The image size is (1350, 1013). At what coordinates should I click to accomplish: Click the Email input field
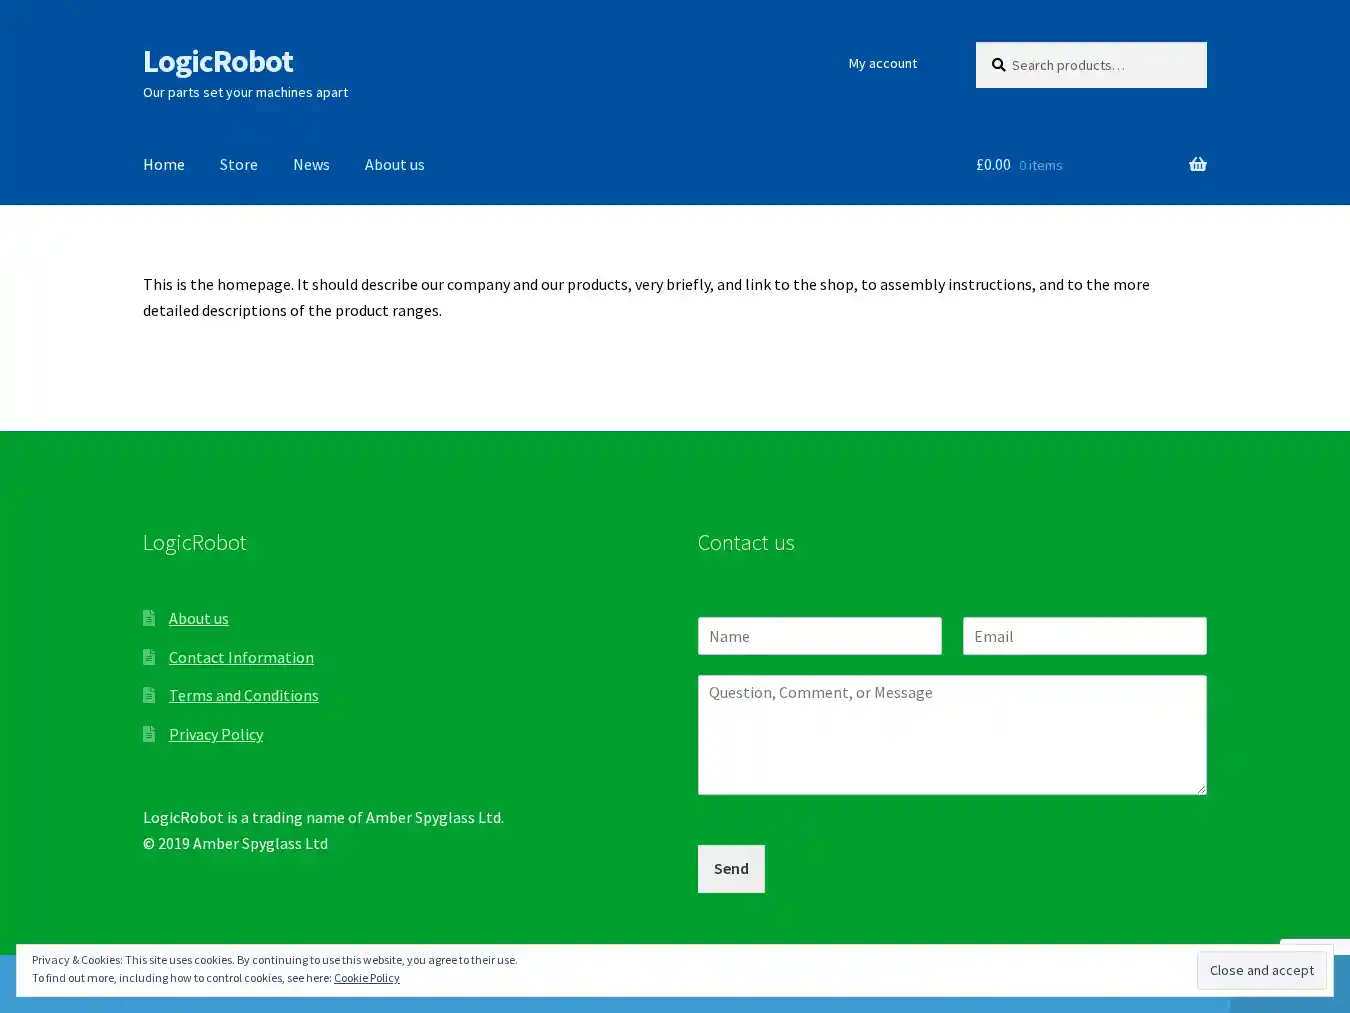point(1084,636)
